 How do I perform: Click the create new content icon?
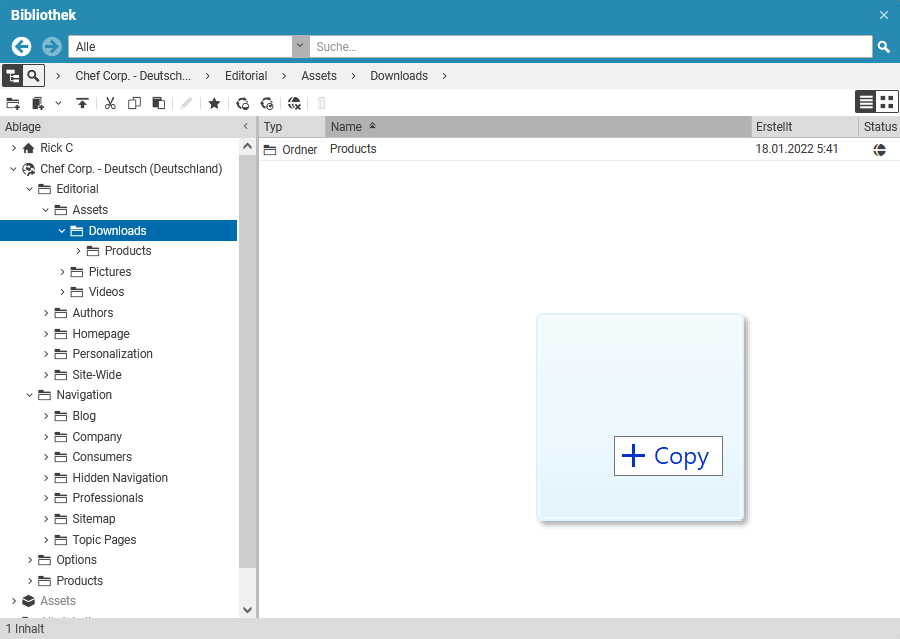[38, 103]
